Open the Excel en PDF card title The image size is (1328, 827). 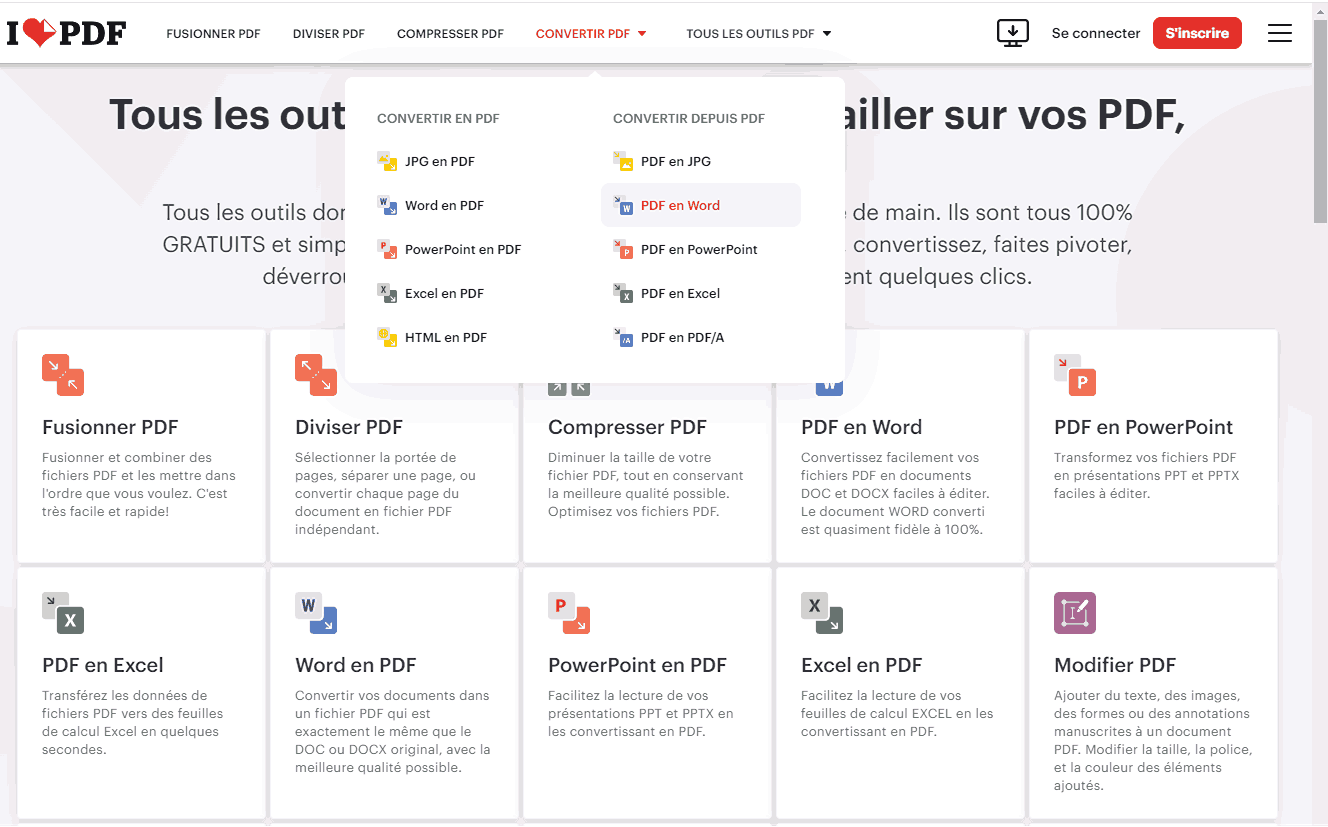[861, 665]
